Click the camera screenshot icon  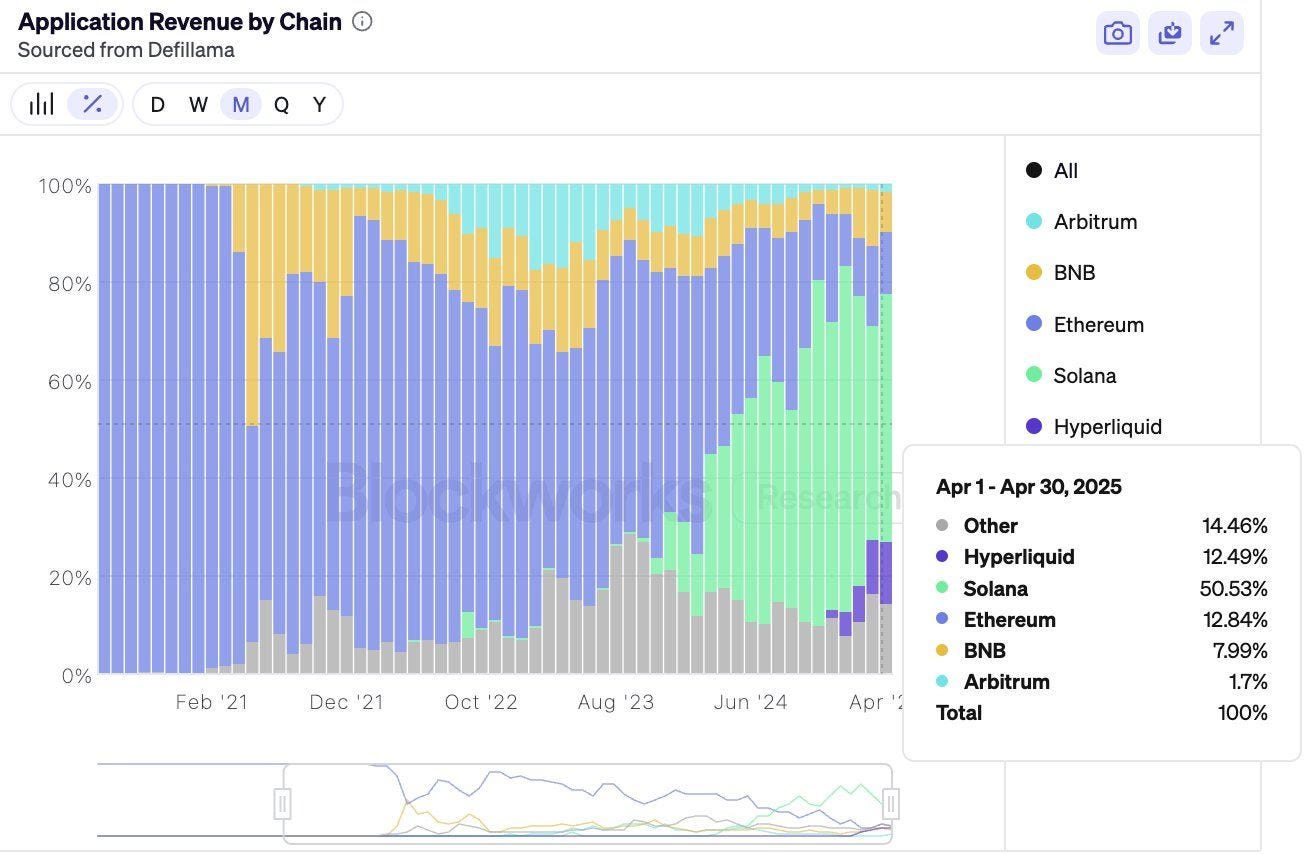[x=1117, y=33]
